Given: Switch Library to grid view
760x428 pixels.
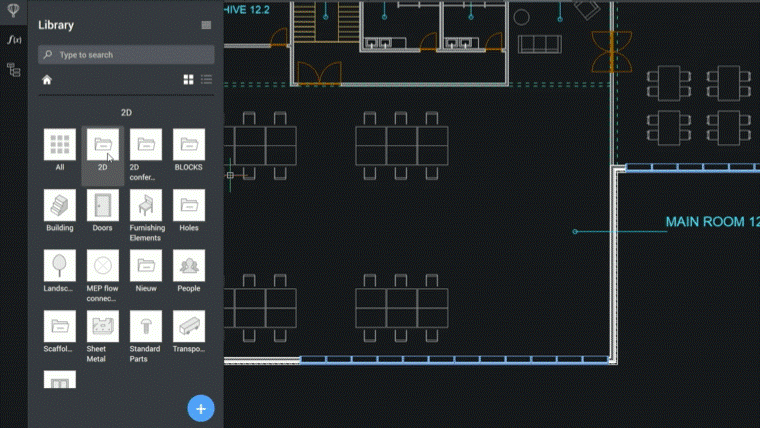Looking at the screenshot, I should point(189,79).
